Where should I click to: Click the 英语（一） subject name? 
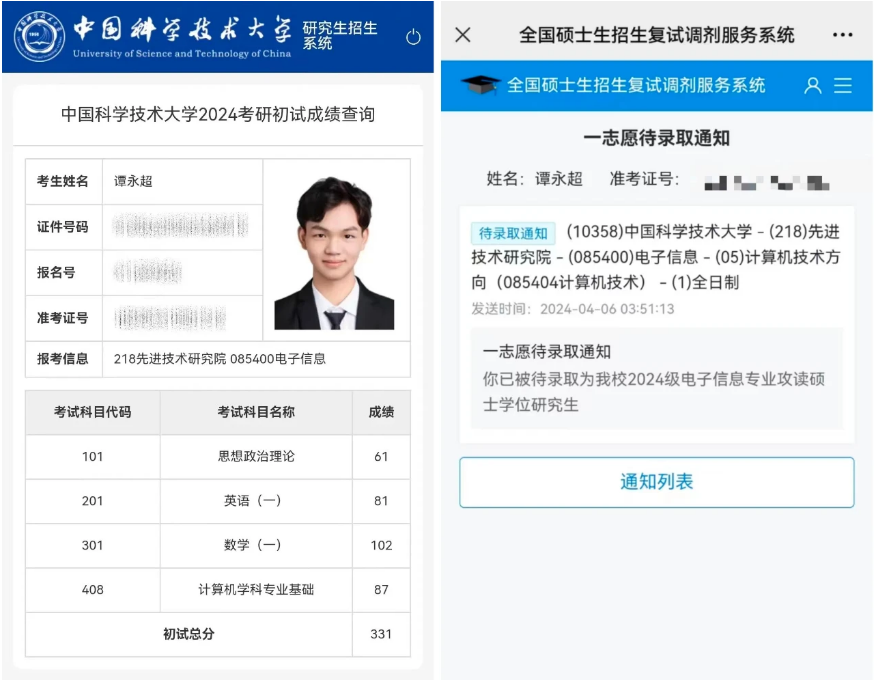point(253,501)
